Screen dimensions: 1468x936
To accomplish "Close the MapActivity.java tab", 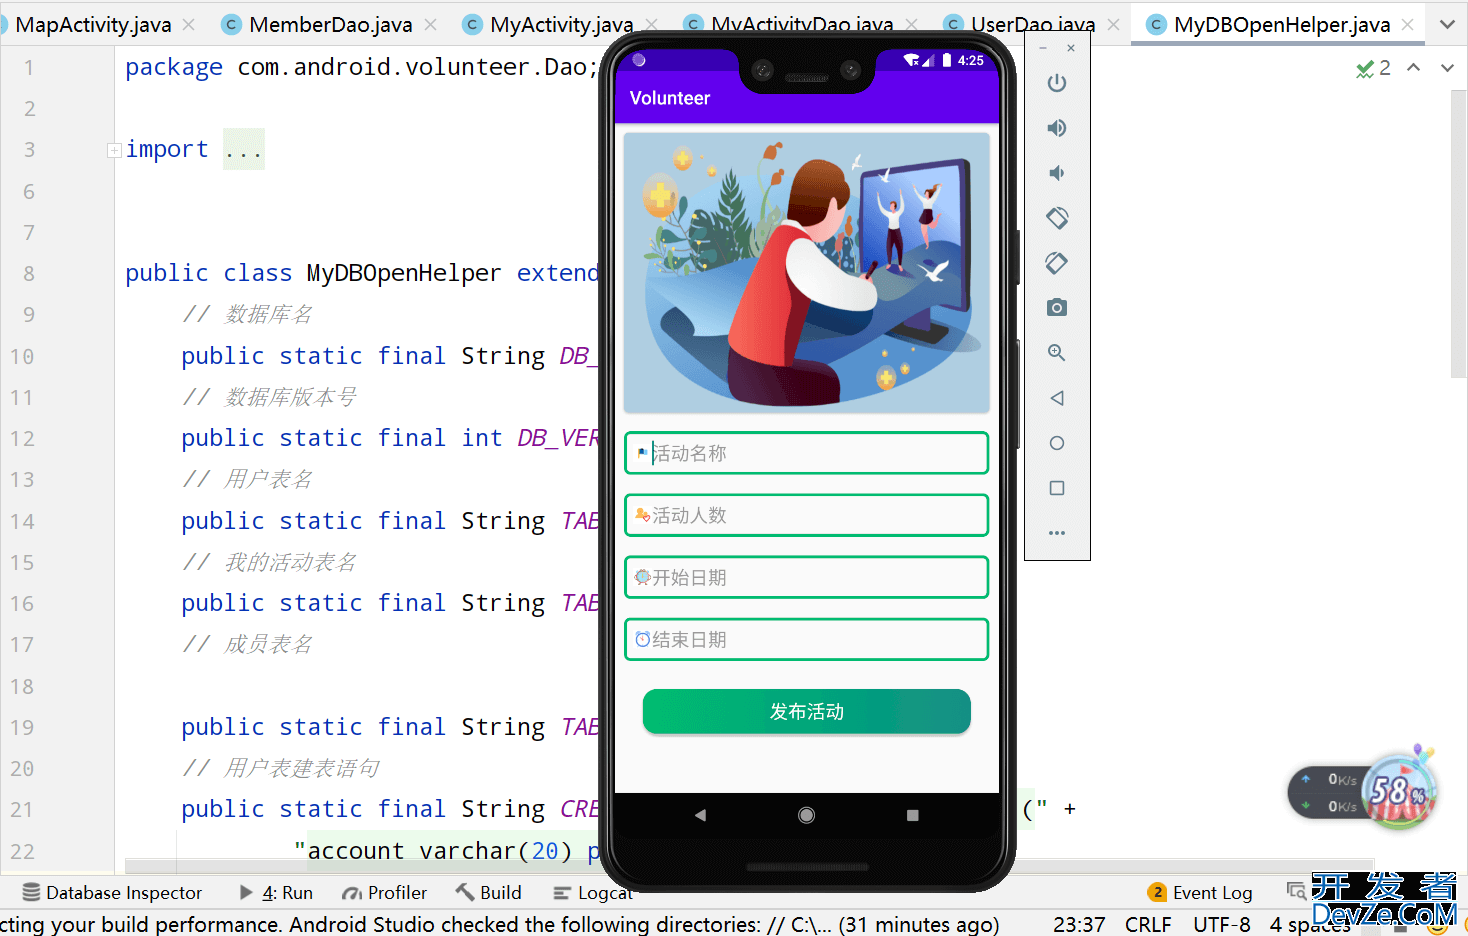I will (x=189, y=25).
